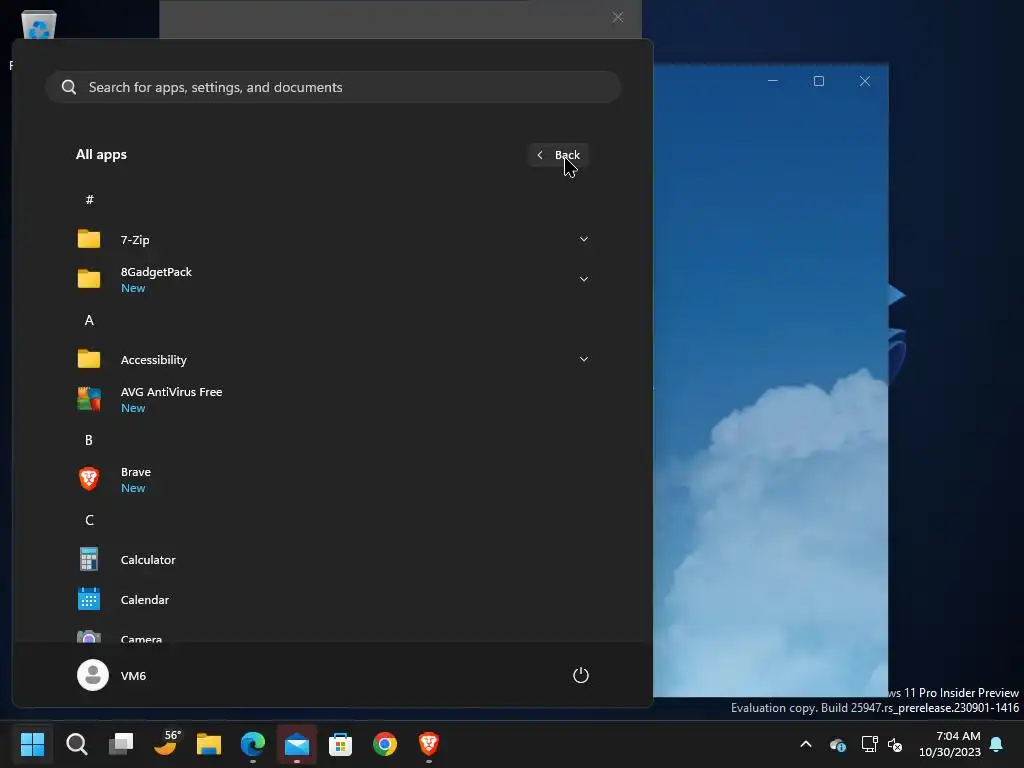Expand the Accessibility folder chevron
The image size is (1024, 768).
tap(584, 359)
